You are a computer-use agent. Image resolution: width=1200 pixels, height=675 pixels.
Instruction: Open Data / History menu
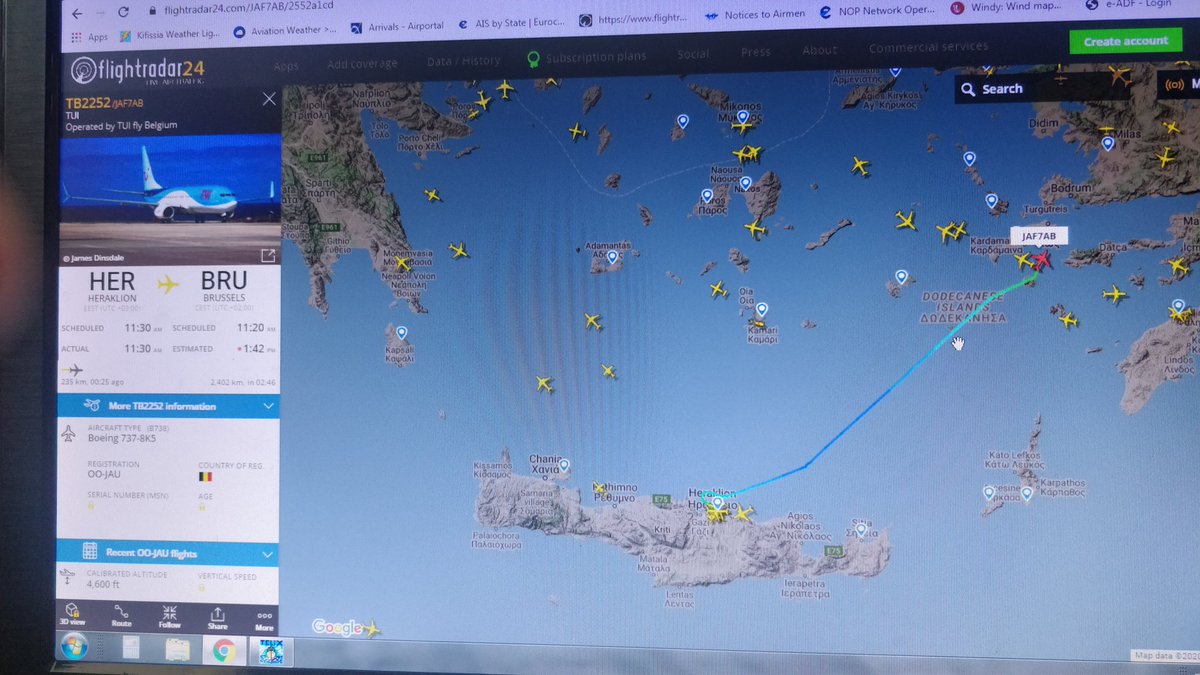tap(463, 60)
